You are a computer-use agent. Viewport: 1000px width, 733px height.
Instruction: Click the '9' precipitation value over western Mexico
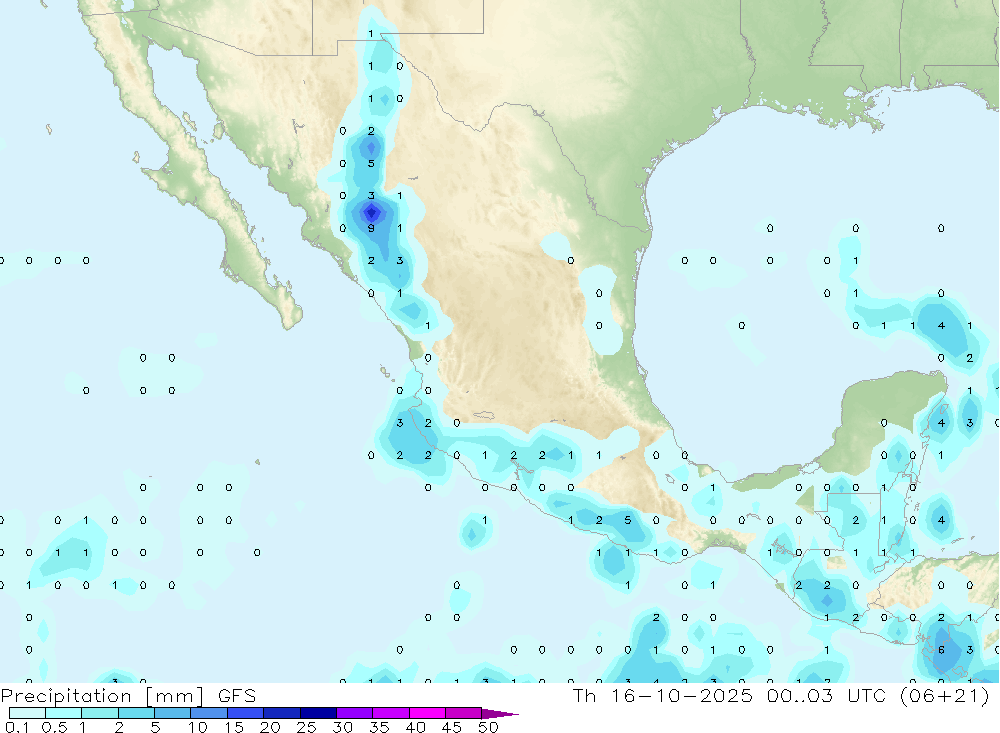[x=371, y=228]
